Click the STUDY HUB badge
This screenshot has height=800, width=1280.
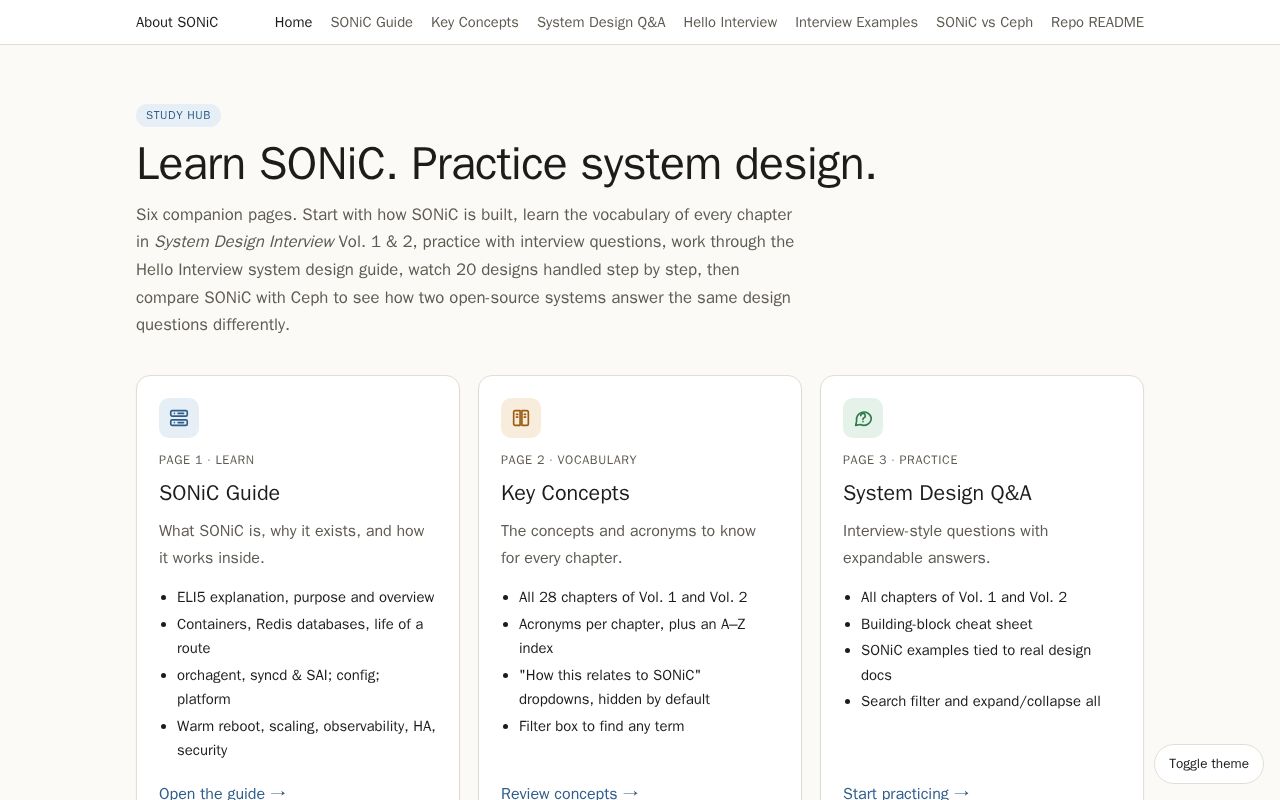click(178, 115)
